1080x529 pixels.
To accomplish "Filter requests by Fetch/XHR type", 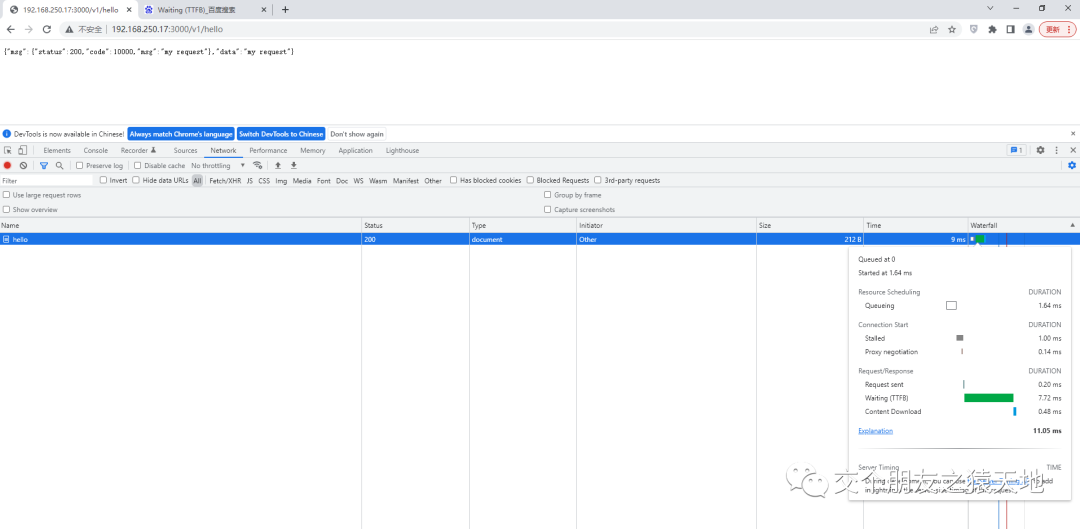I will (x=225, y=180).
